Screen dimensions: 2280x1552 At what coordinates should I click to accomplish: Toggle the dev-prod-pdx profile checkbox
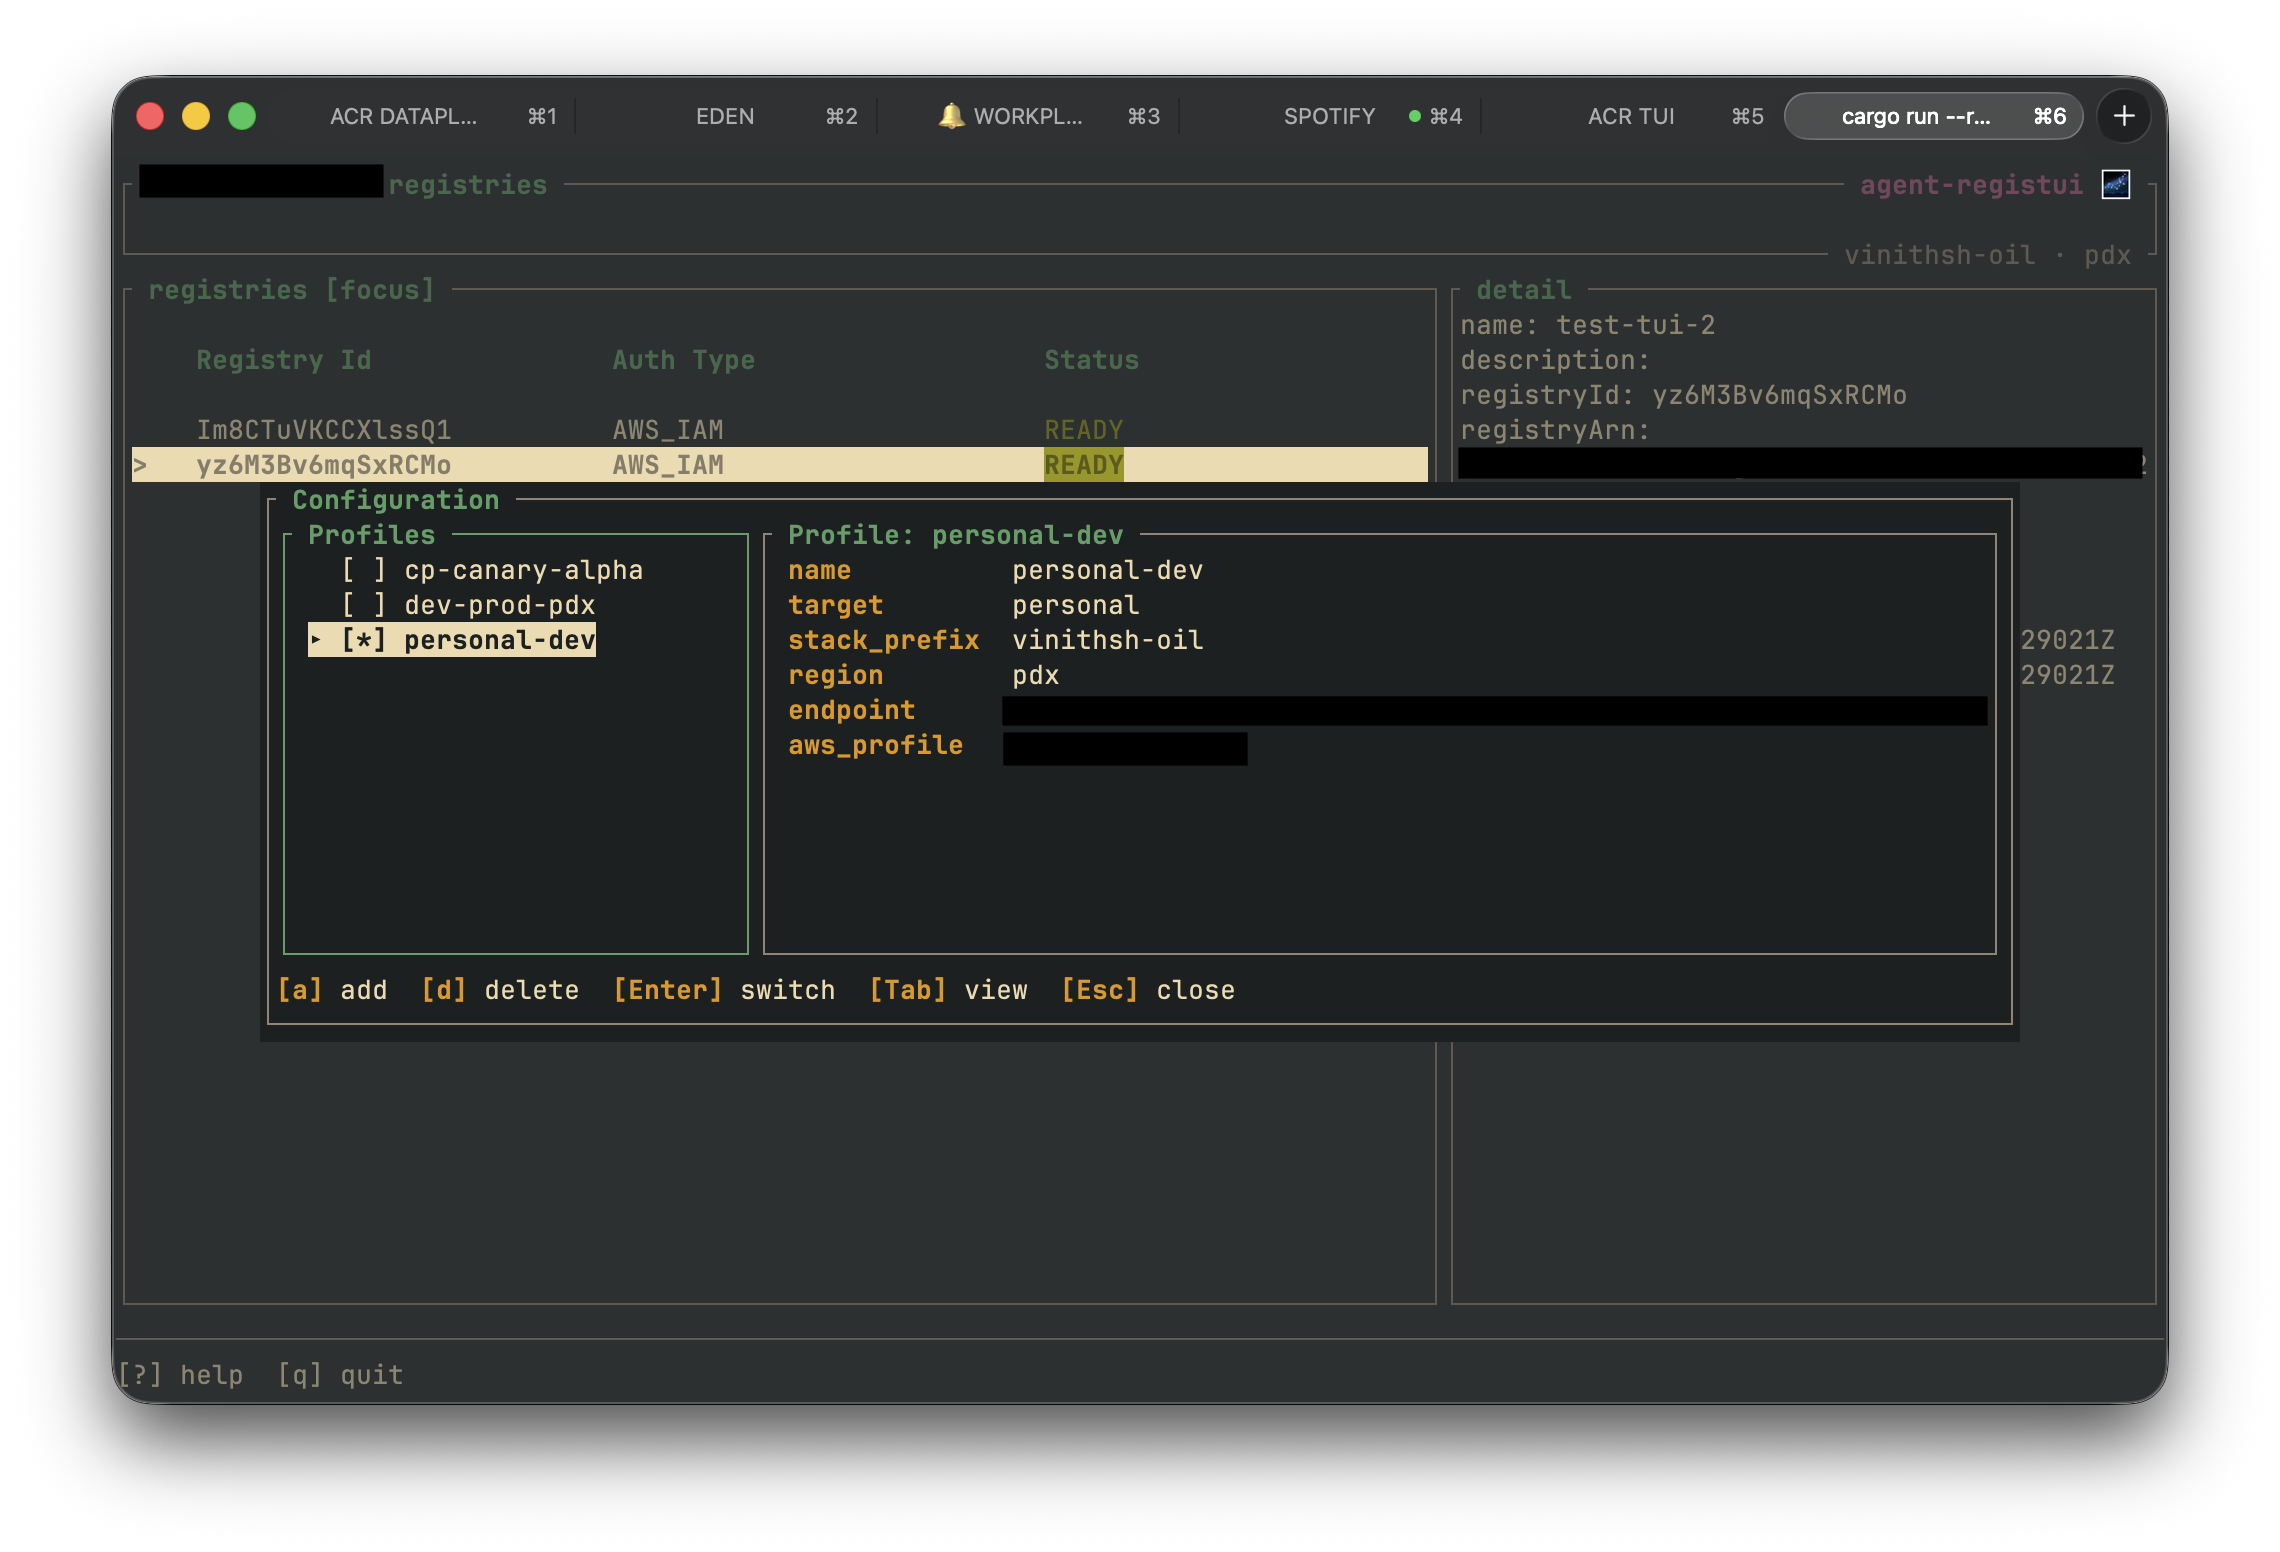pyautogui.click(x=363, y=605)
